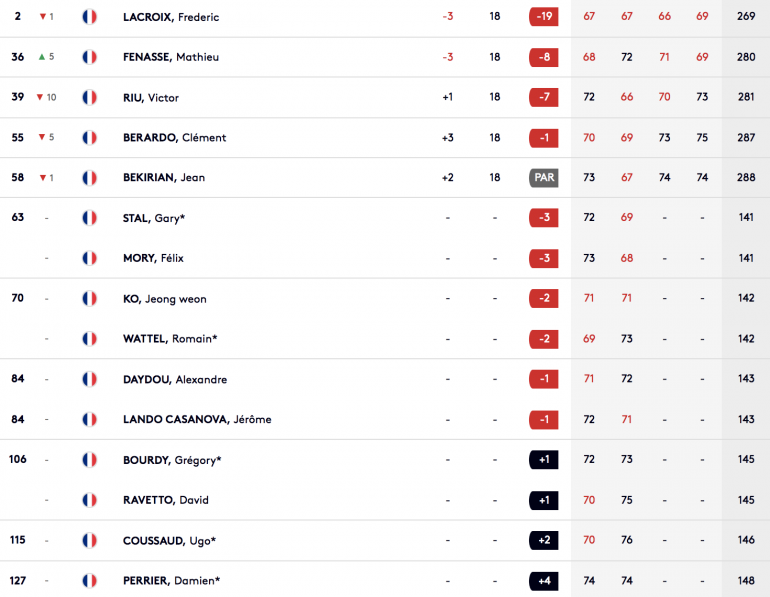Open player FENASSE, Mathieu
Viewport: 770px width, 597px height.
[x=171, y=57]
